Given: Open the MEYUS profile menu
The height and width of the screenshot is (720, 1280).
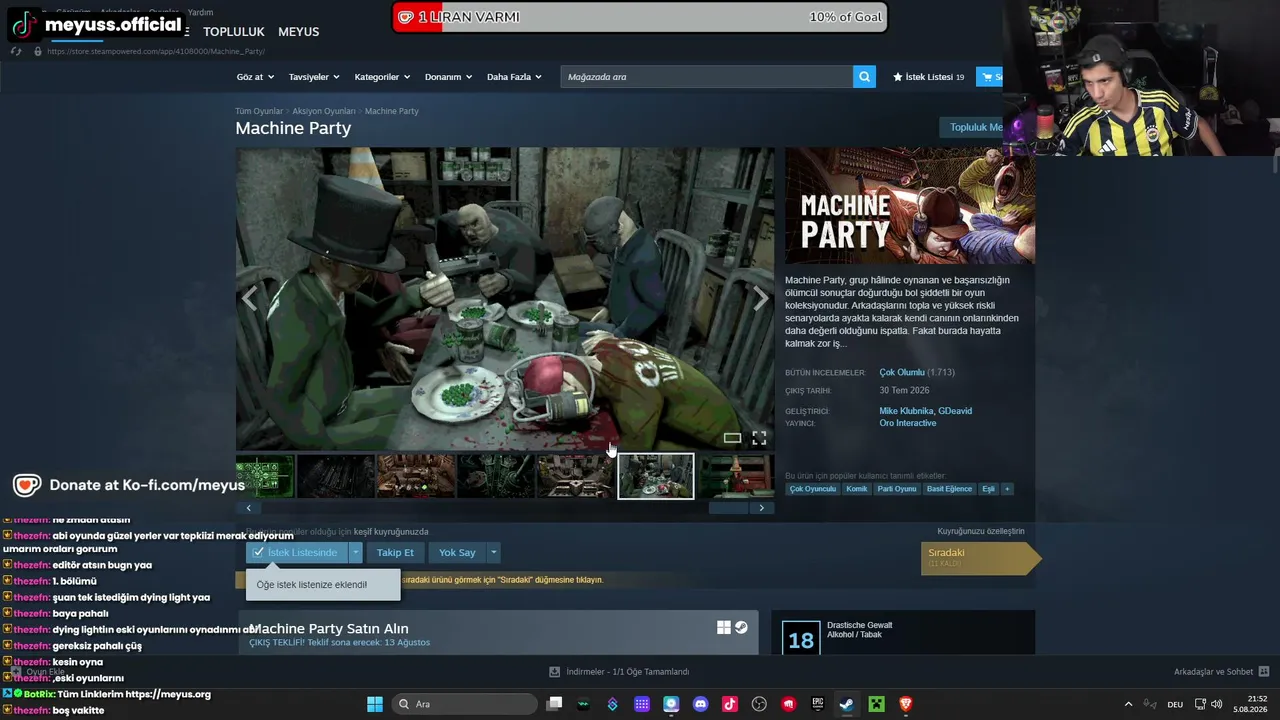Looking at the screenshot, I should point(298,32).
